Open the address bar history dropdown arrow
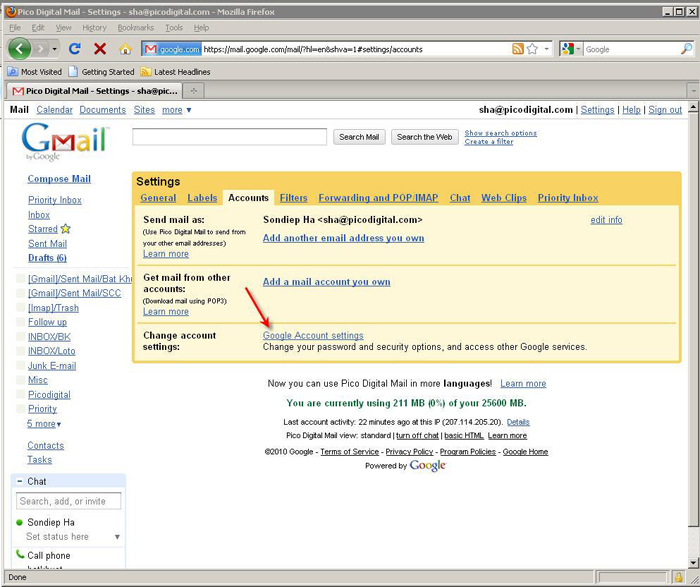The width and height of the screenshot is (700, 587). [x=546, y=49]
